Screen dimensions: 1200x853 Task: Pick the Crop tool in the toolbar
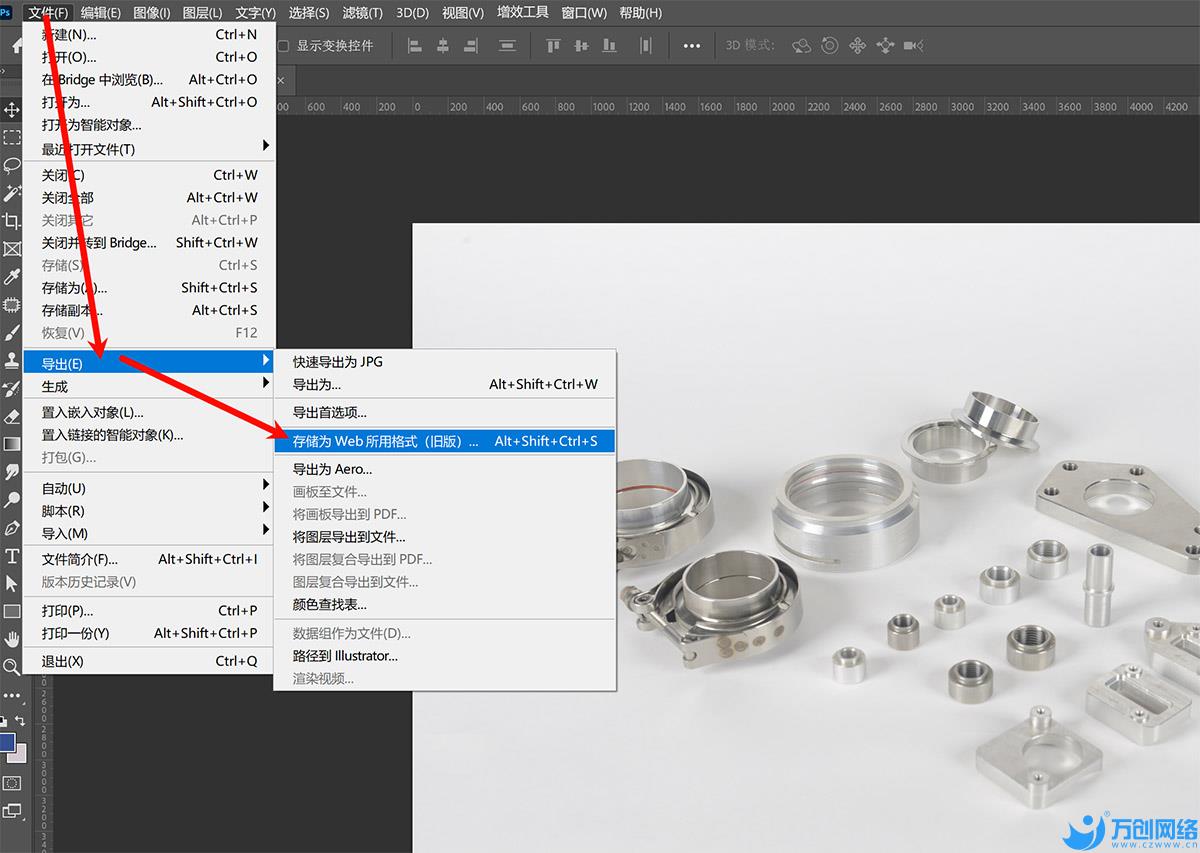(12, 221)
